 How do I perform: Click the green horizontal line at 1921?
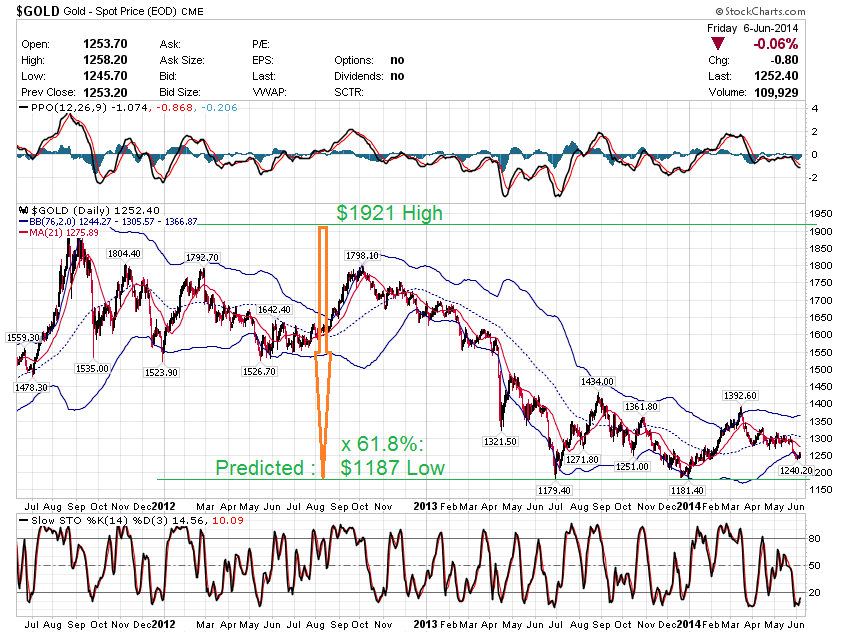click(600, 224)
